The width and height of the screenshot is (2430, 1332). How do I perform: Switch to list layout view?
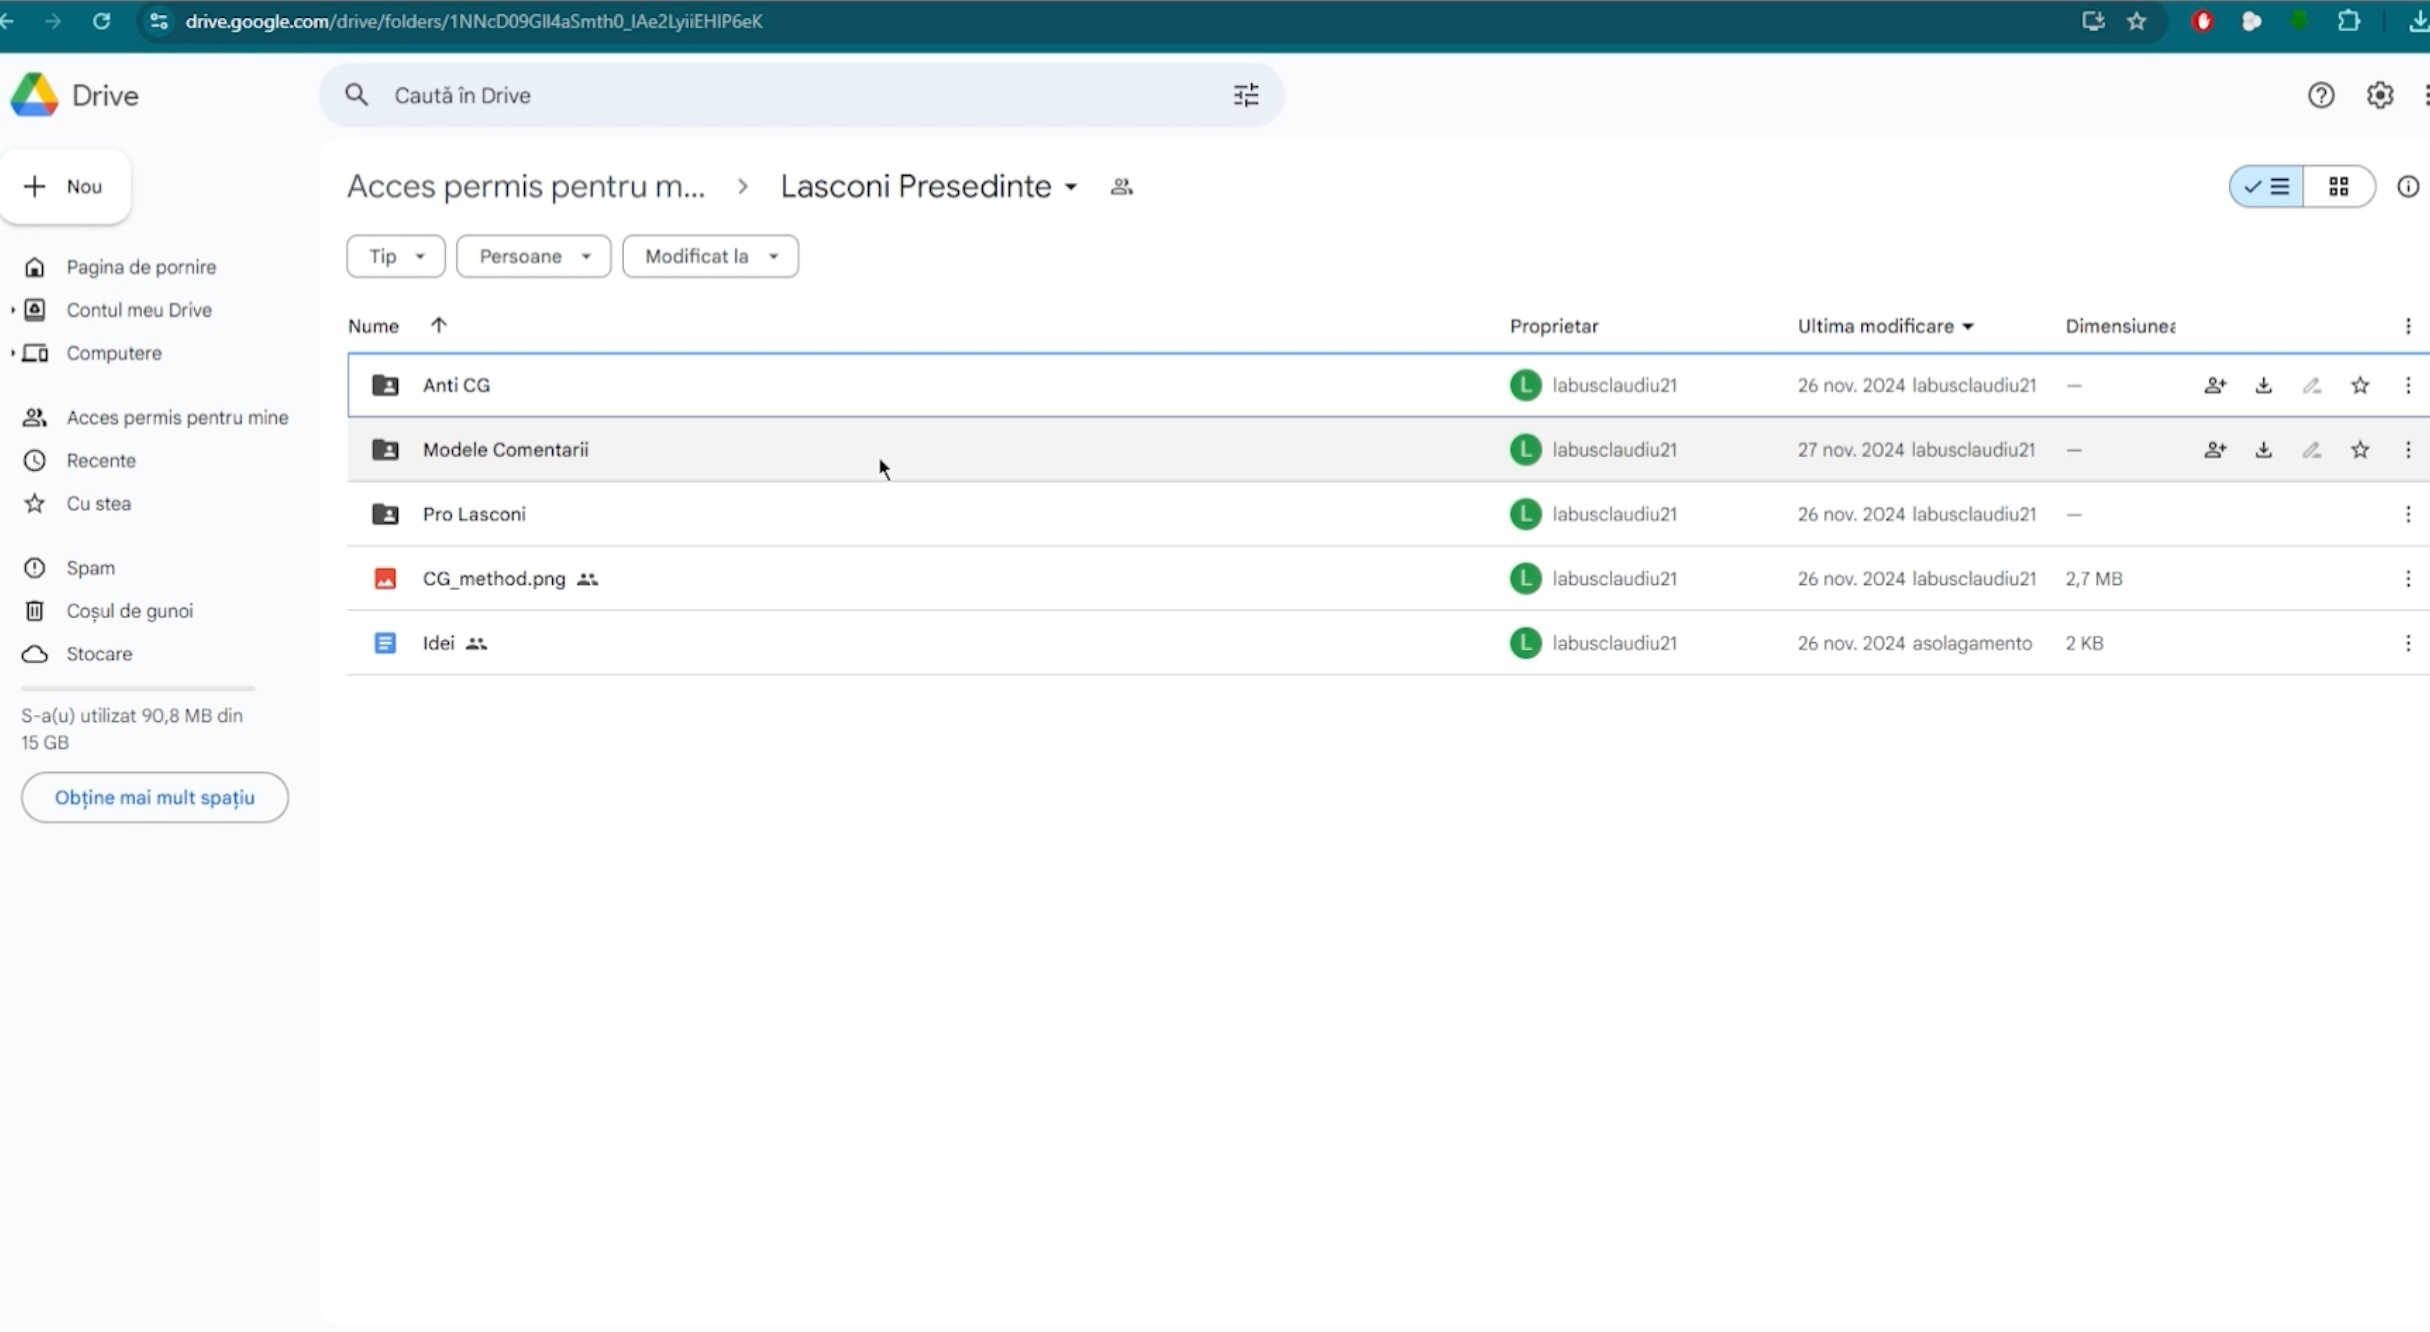pos(2266,187)
